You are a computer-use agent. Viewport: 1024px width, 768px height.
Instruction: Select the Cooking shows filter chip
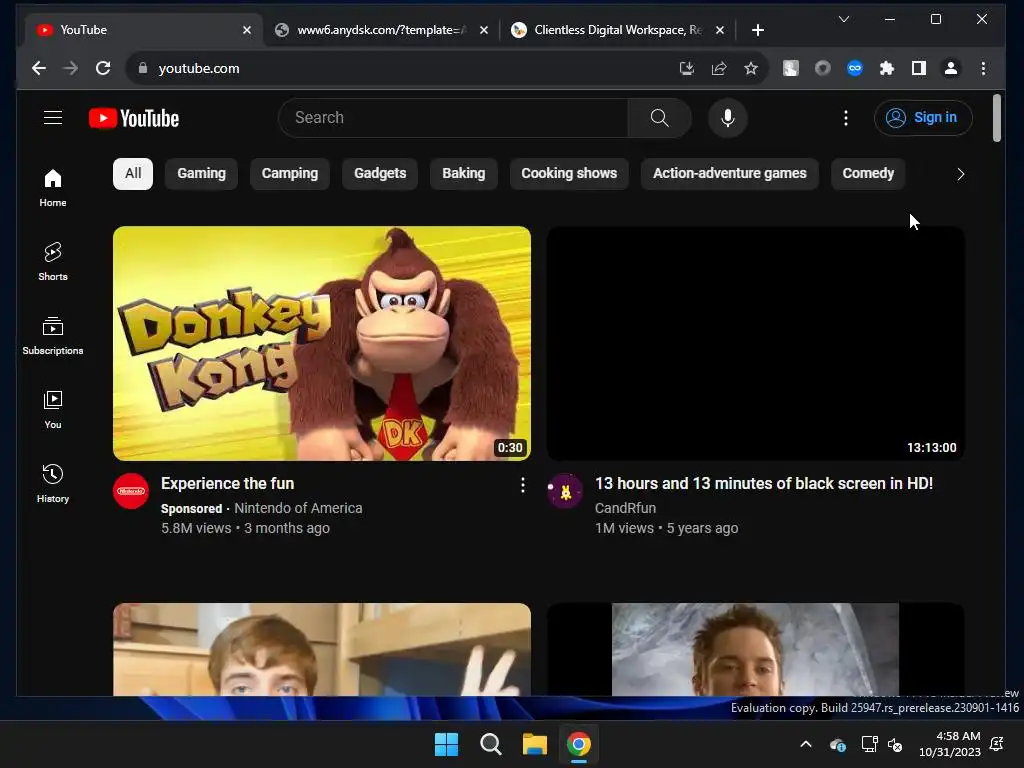569,174
